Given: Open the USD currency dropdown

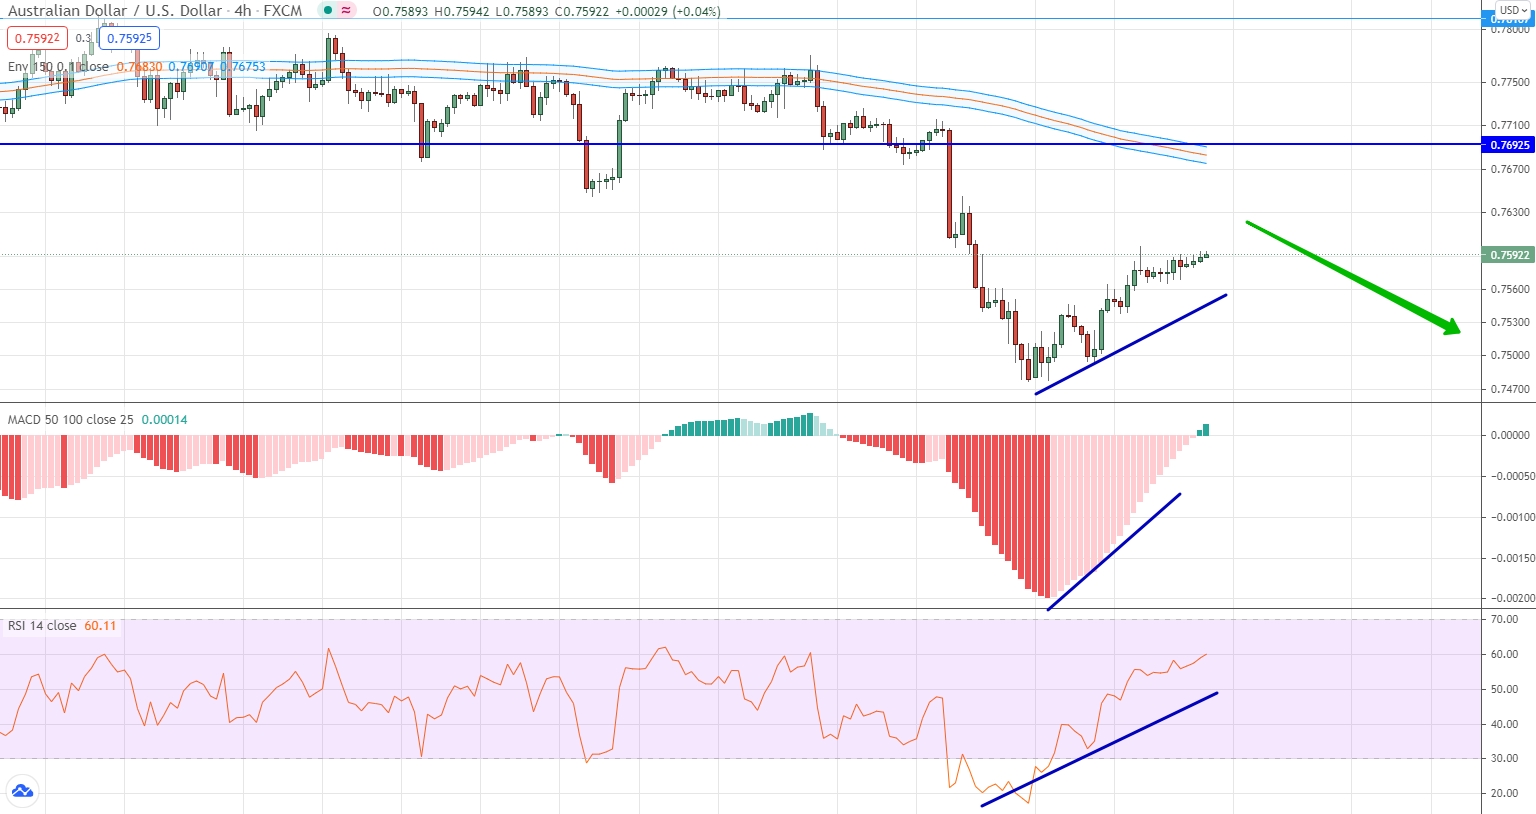Looking at the screenshot, I should 1513,10.
